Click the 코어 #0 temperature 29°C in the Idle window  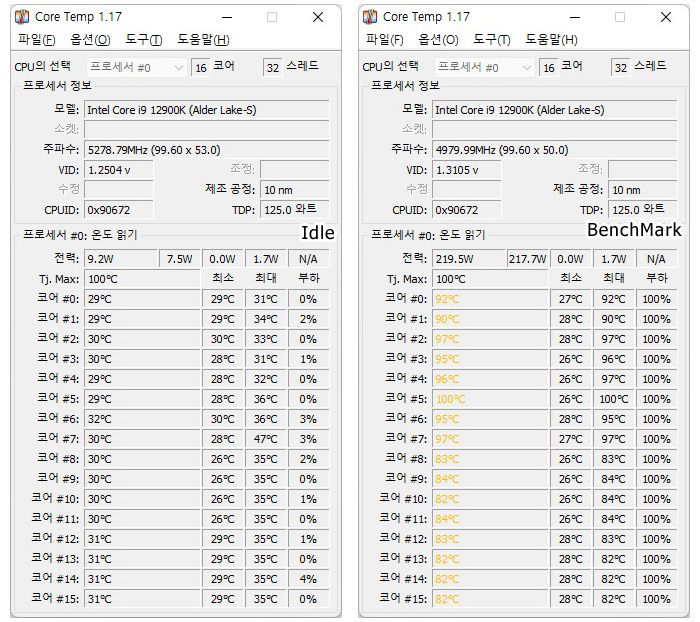pos(142,299)
